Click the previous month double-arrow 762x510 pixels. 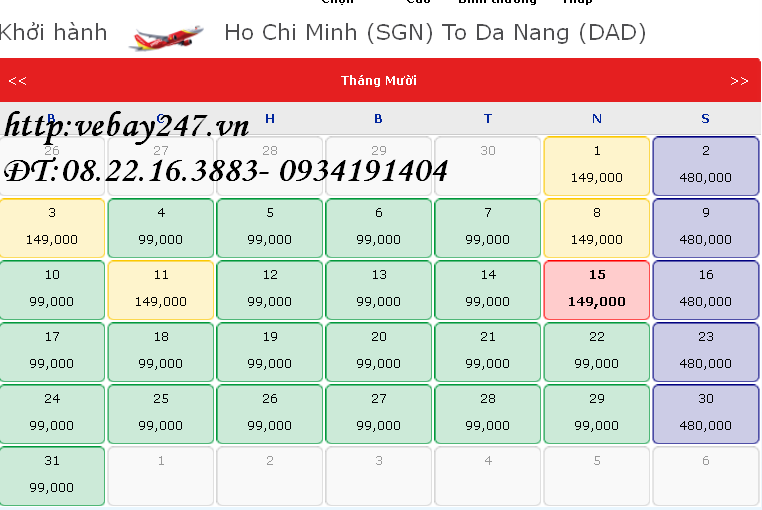(18, 81)
